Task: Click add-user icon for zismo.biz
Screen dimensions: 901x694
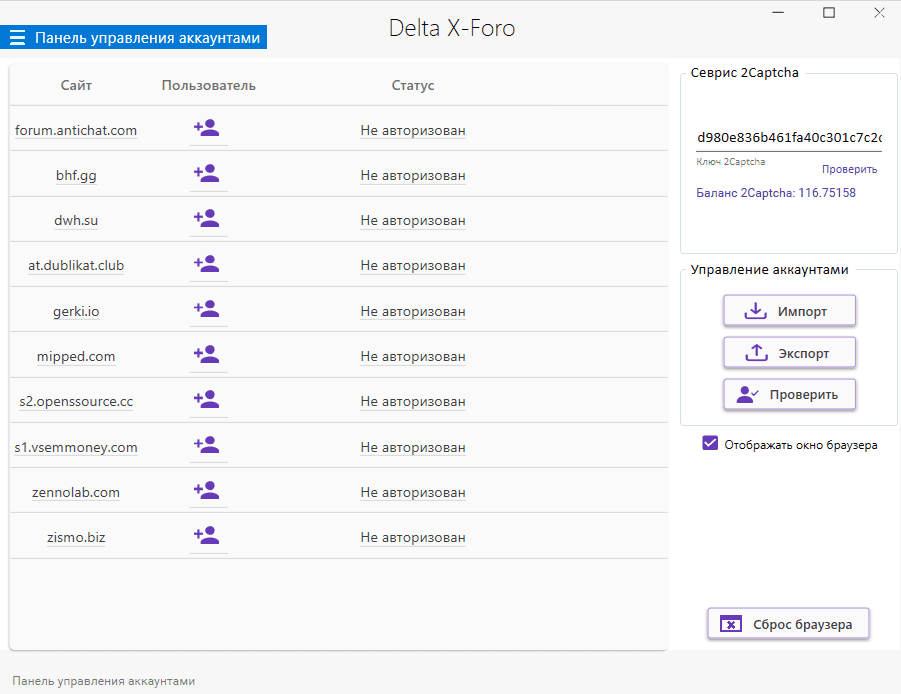Action: pyautogui.click(x=207, y=536)
